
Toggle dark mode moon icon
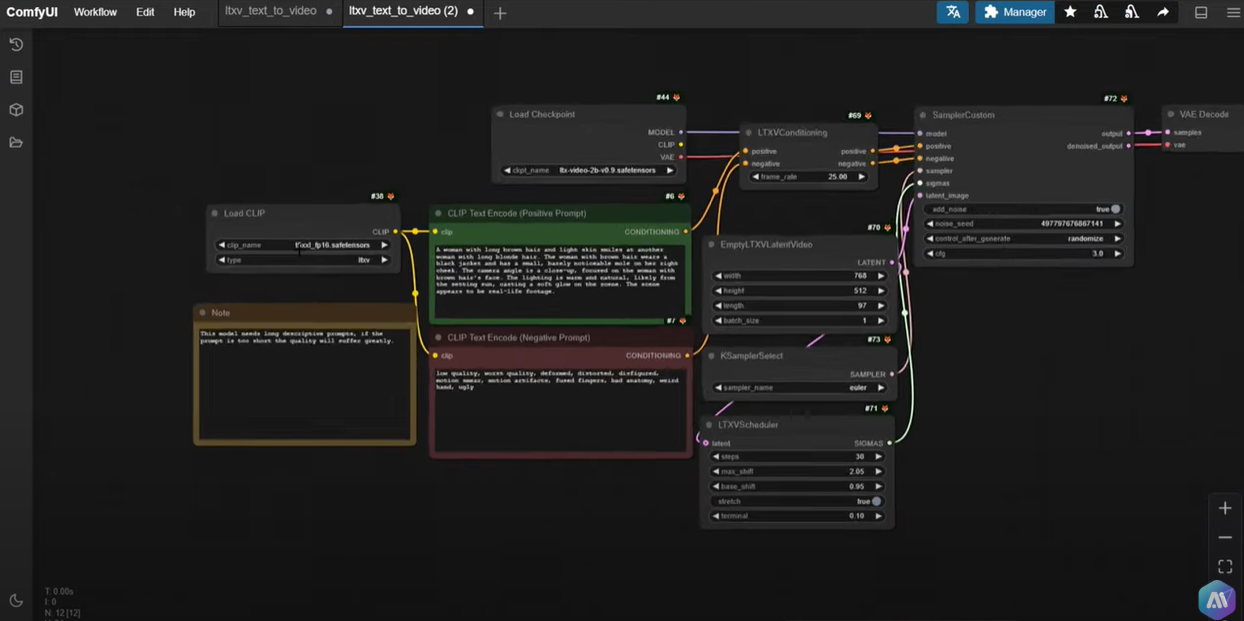(x=16, y=600)
